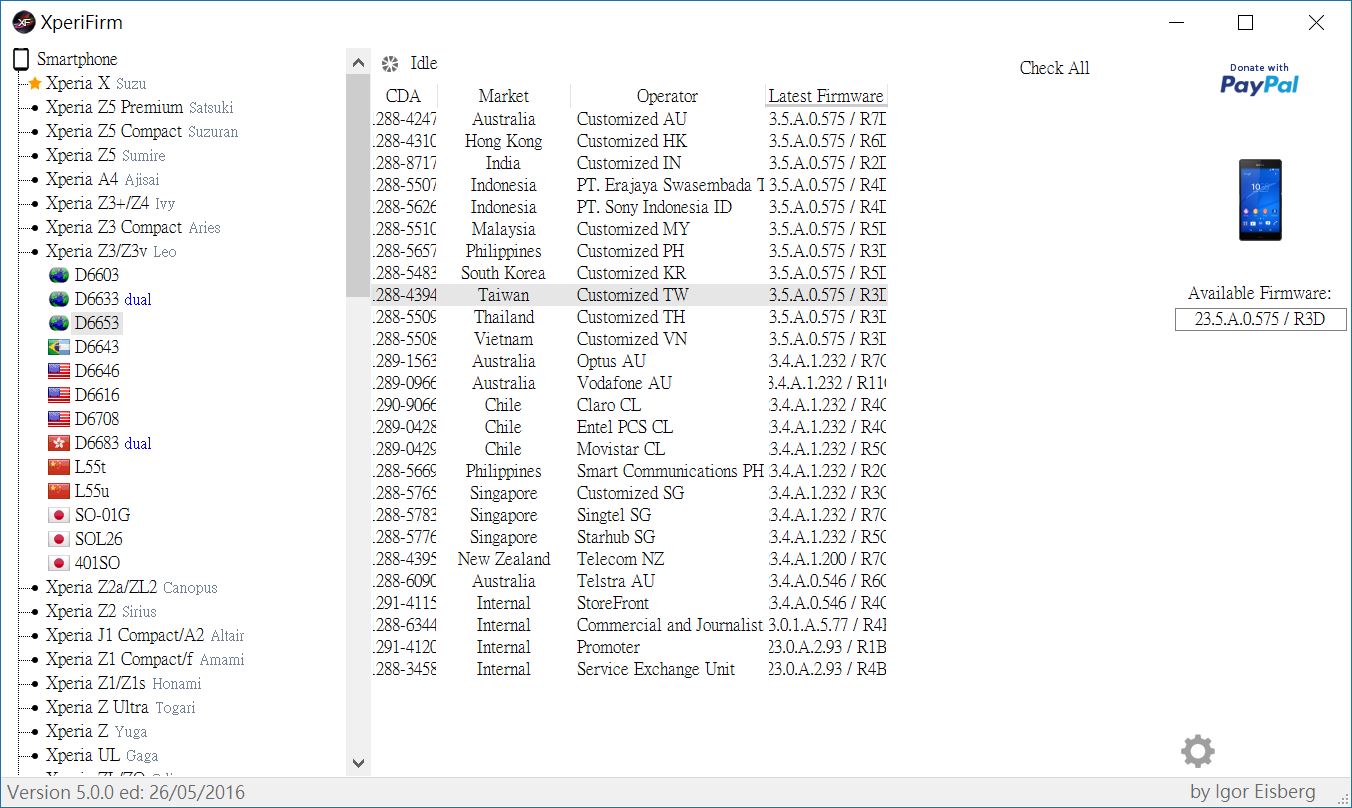Click the settings gear icon
The height and width of the screenshot is (808, 1352).
[1197, 751]
